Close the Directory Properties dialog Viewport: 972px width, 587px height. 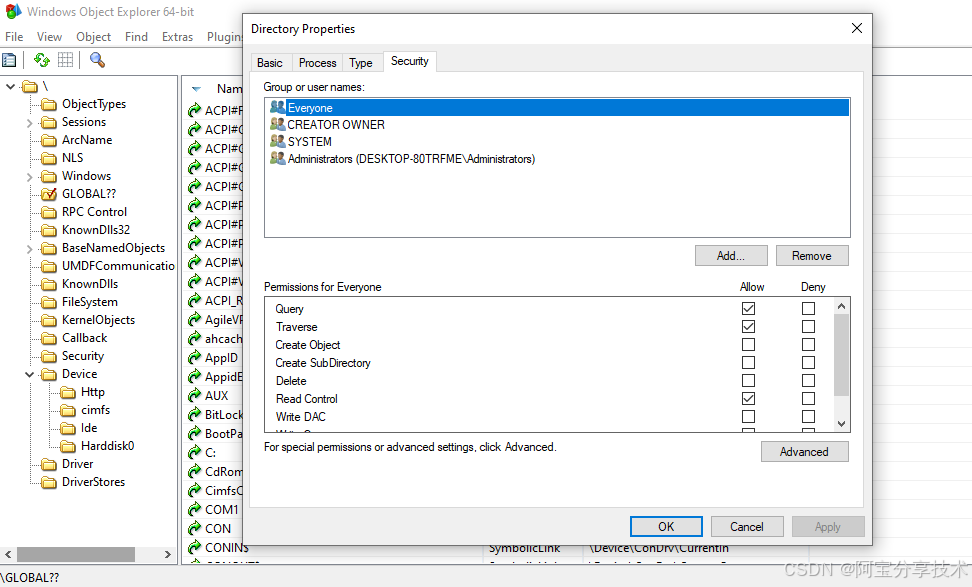857,28
